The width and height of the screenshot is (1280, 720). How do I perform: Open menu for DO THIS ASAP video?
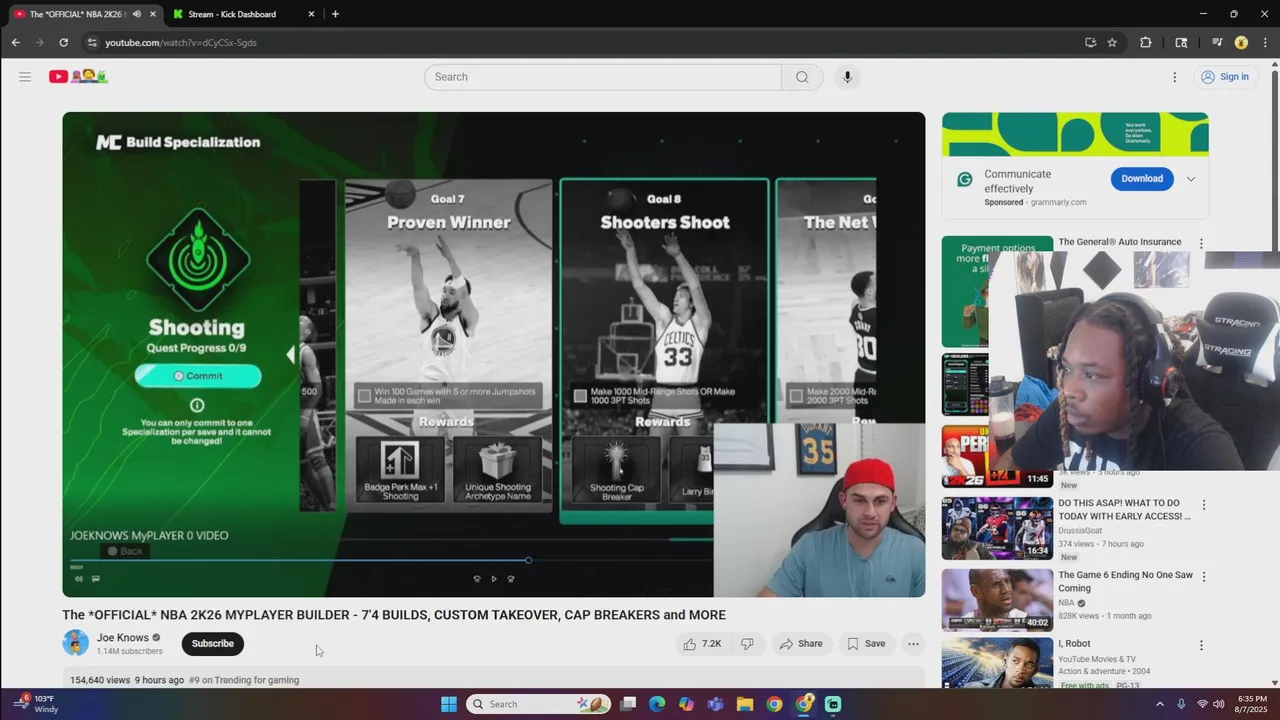point(1204,505)
